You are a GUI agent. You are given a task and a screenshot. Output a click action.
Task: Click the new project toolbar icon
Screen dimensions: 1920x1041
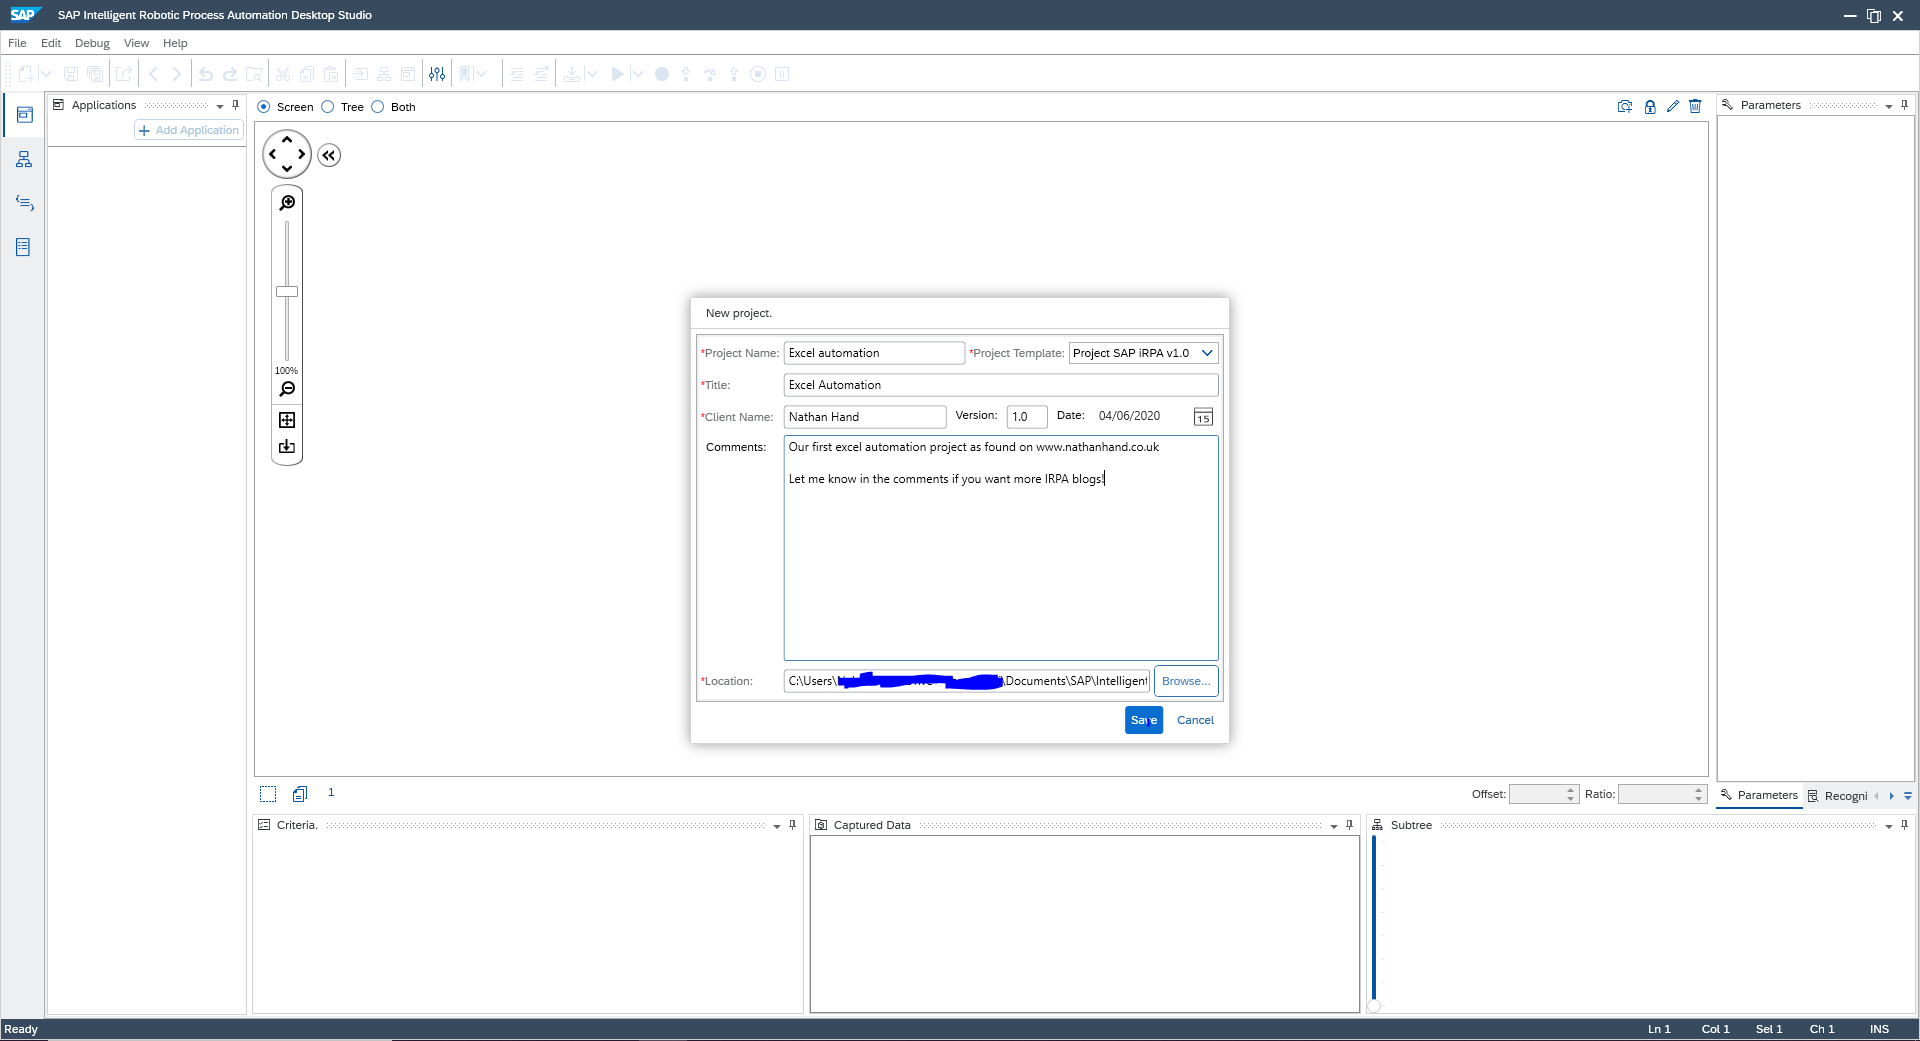[x=26, y=74]
